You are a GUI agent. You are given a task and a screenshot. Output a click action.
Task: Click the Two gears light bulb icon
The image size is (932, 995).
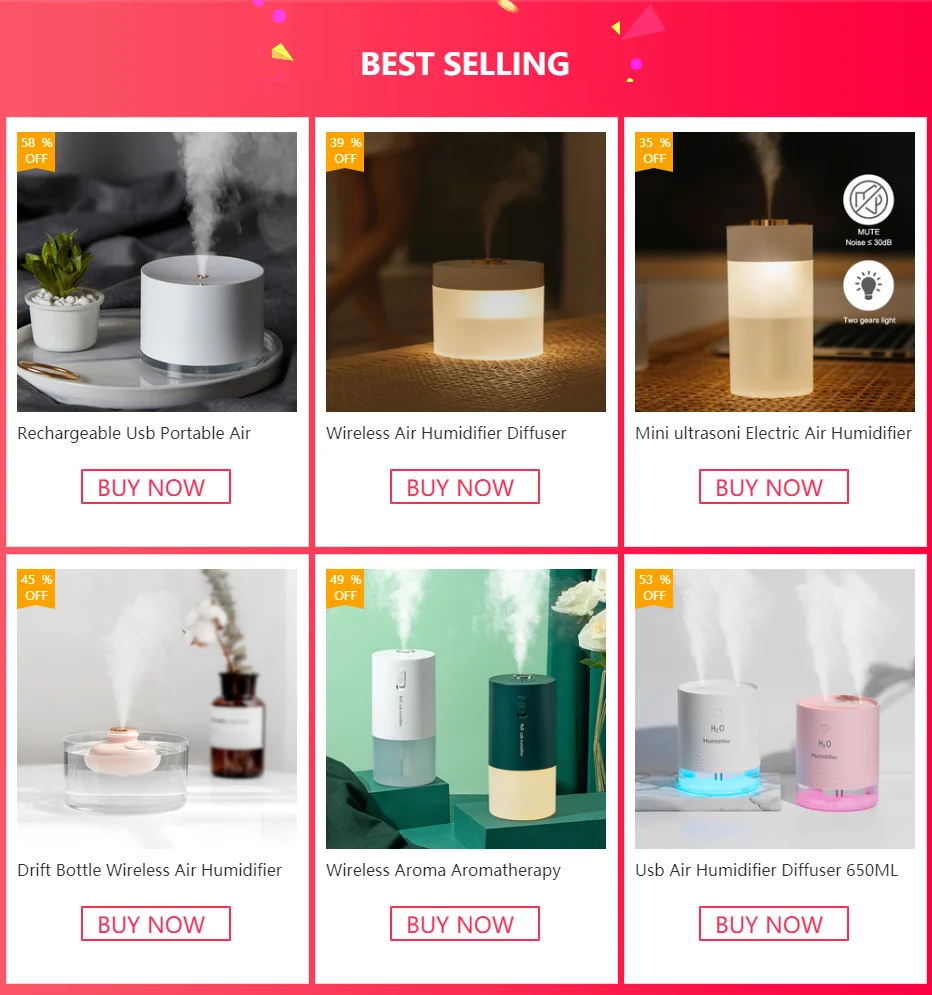point(869,286)
